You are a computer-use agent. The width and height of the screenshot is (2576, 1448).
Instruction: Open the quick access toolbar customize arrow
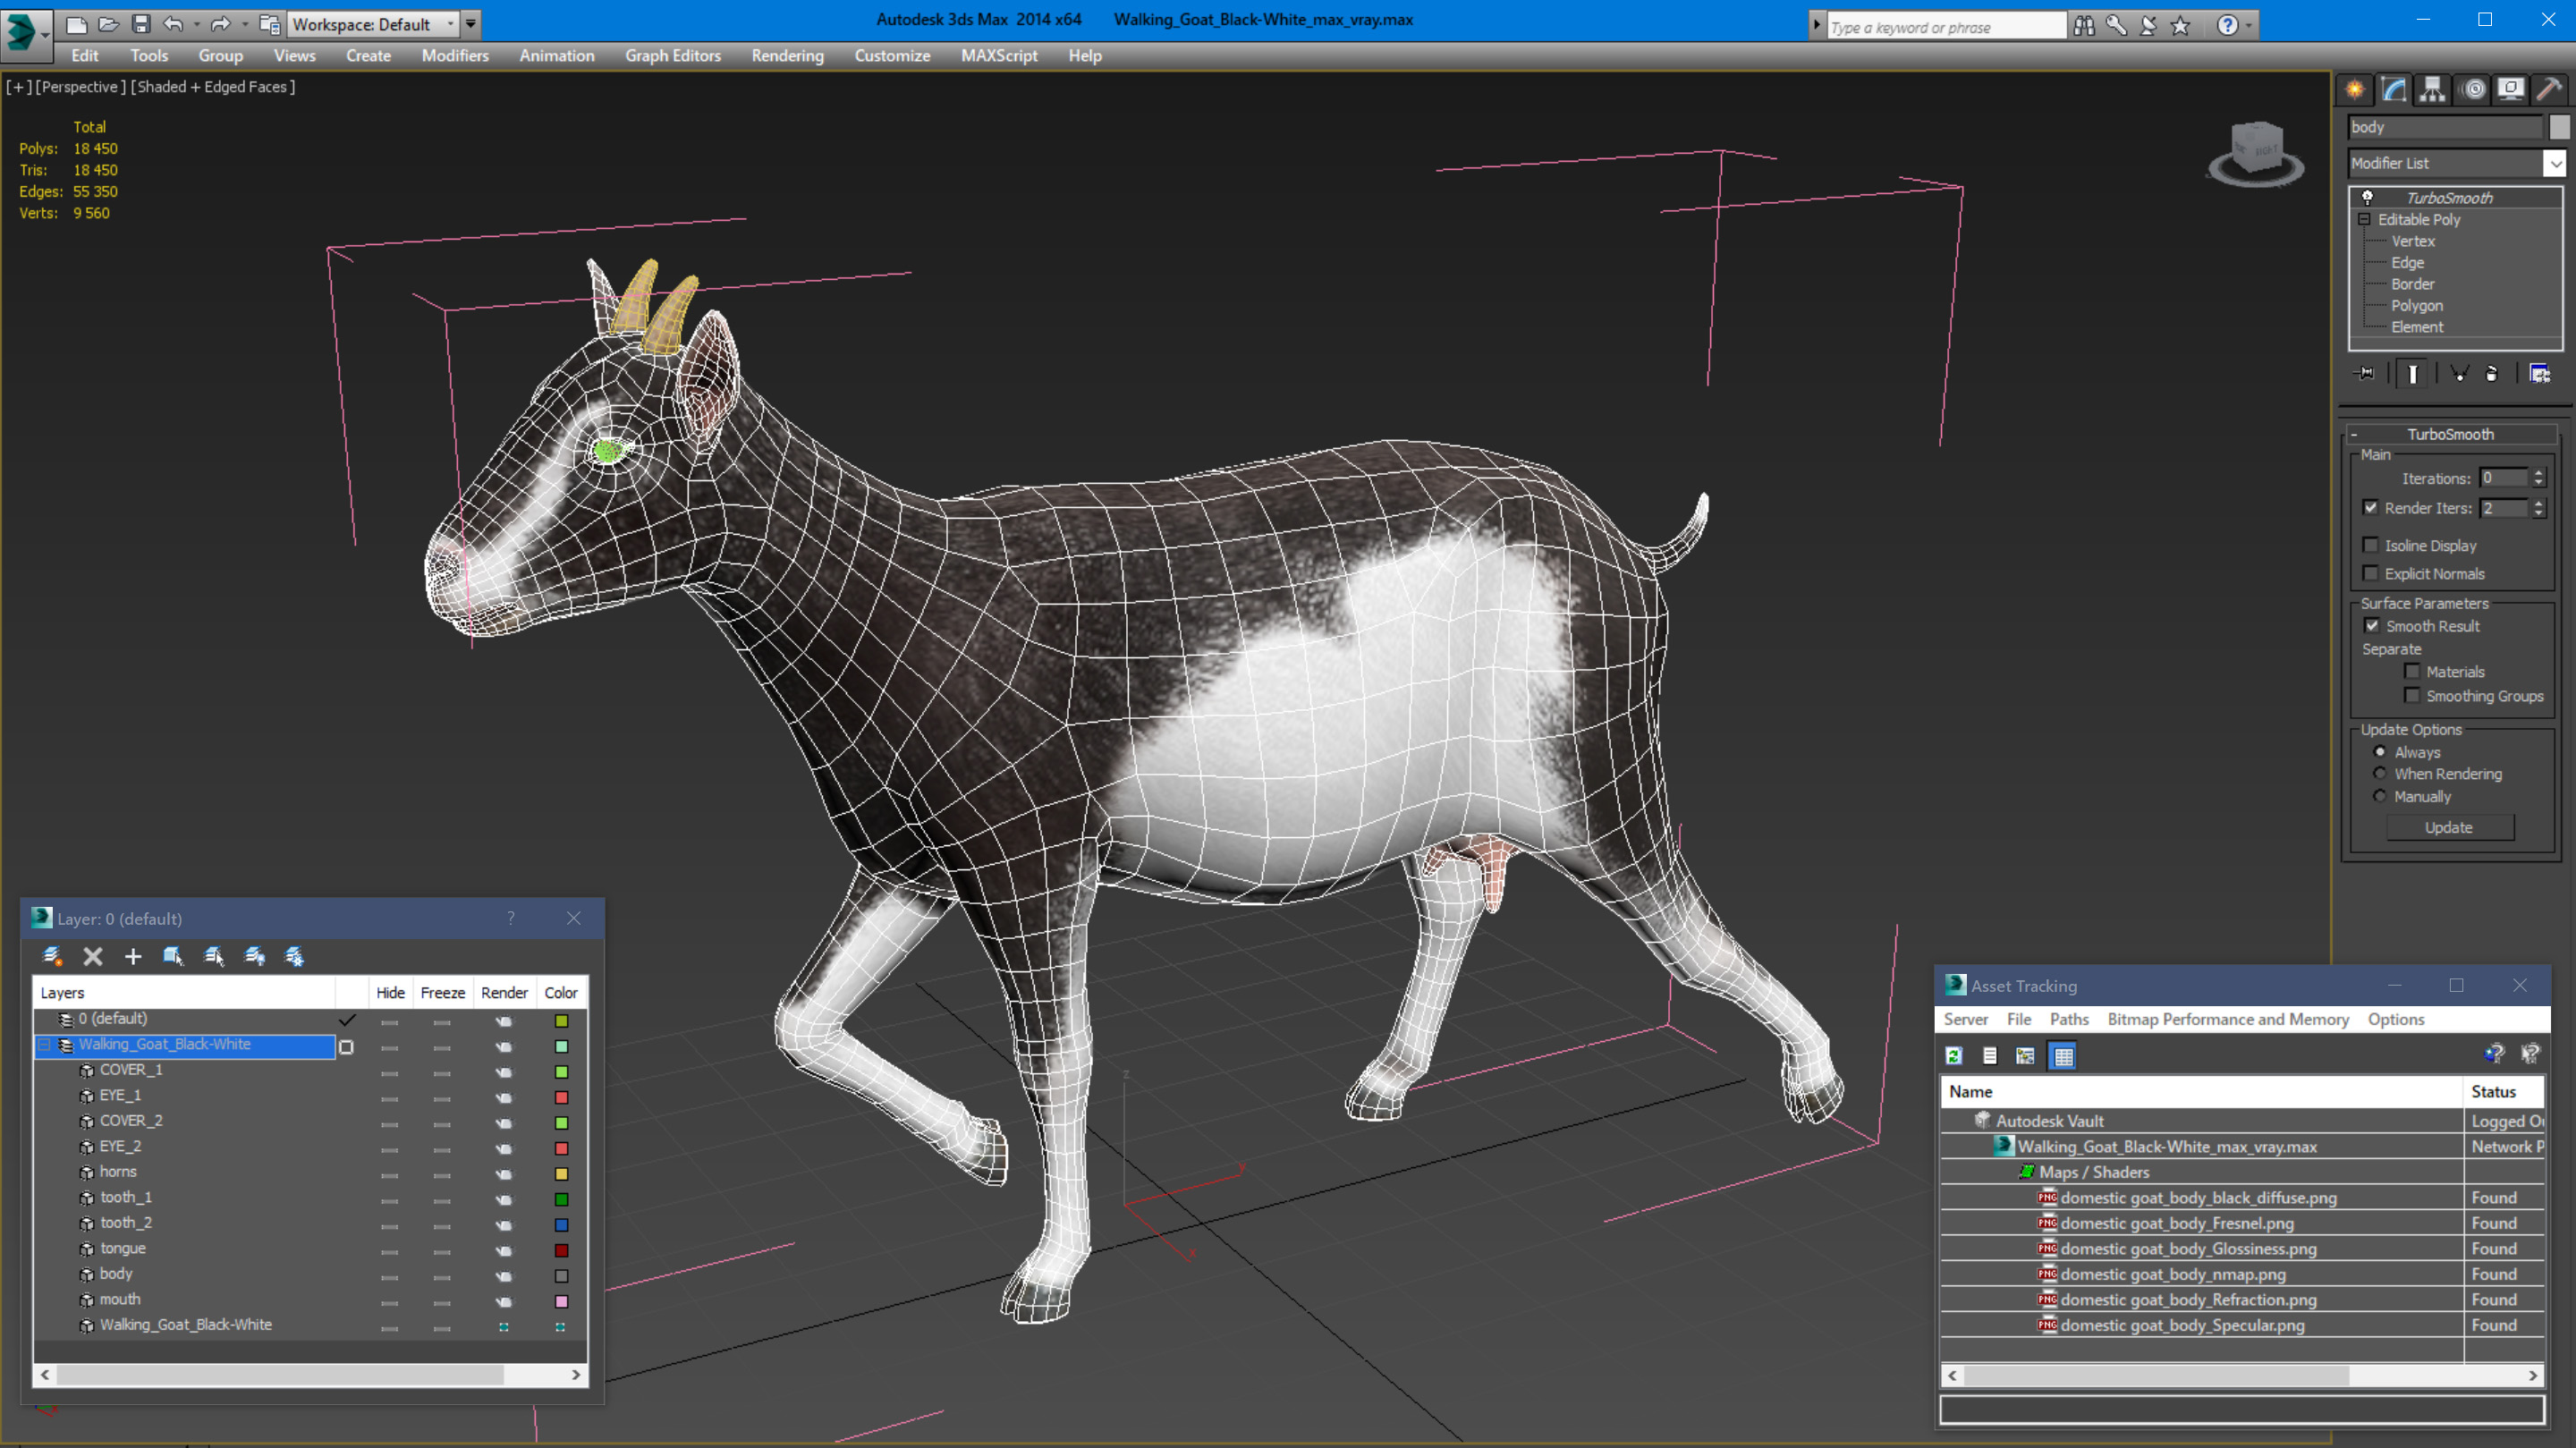pyautogui.click(x=471, y=24)
